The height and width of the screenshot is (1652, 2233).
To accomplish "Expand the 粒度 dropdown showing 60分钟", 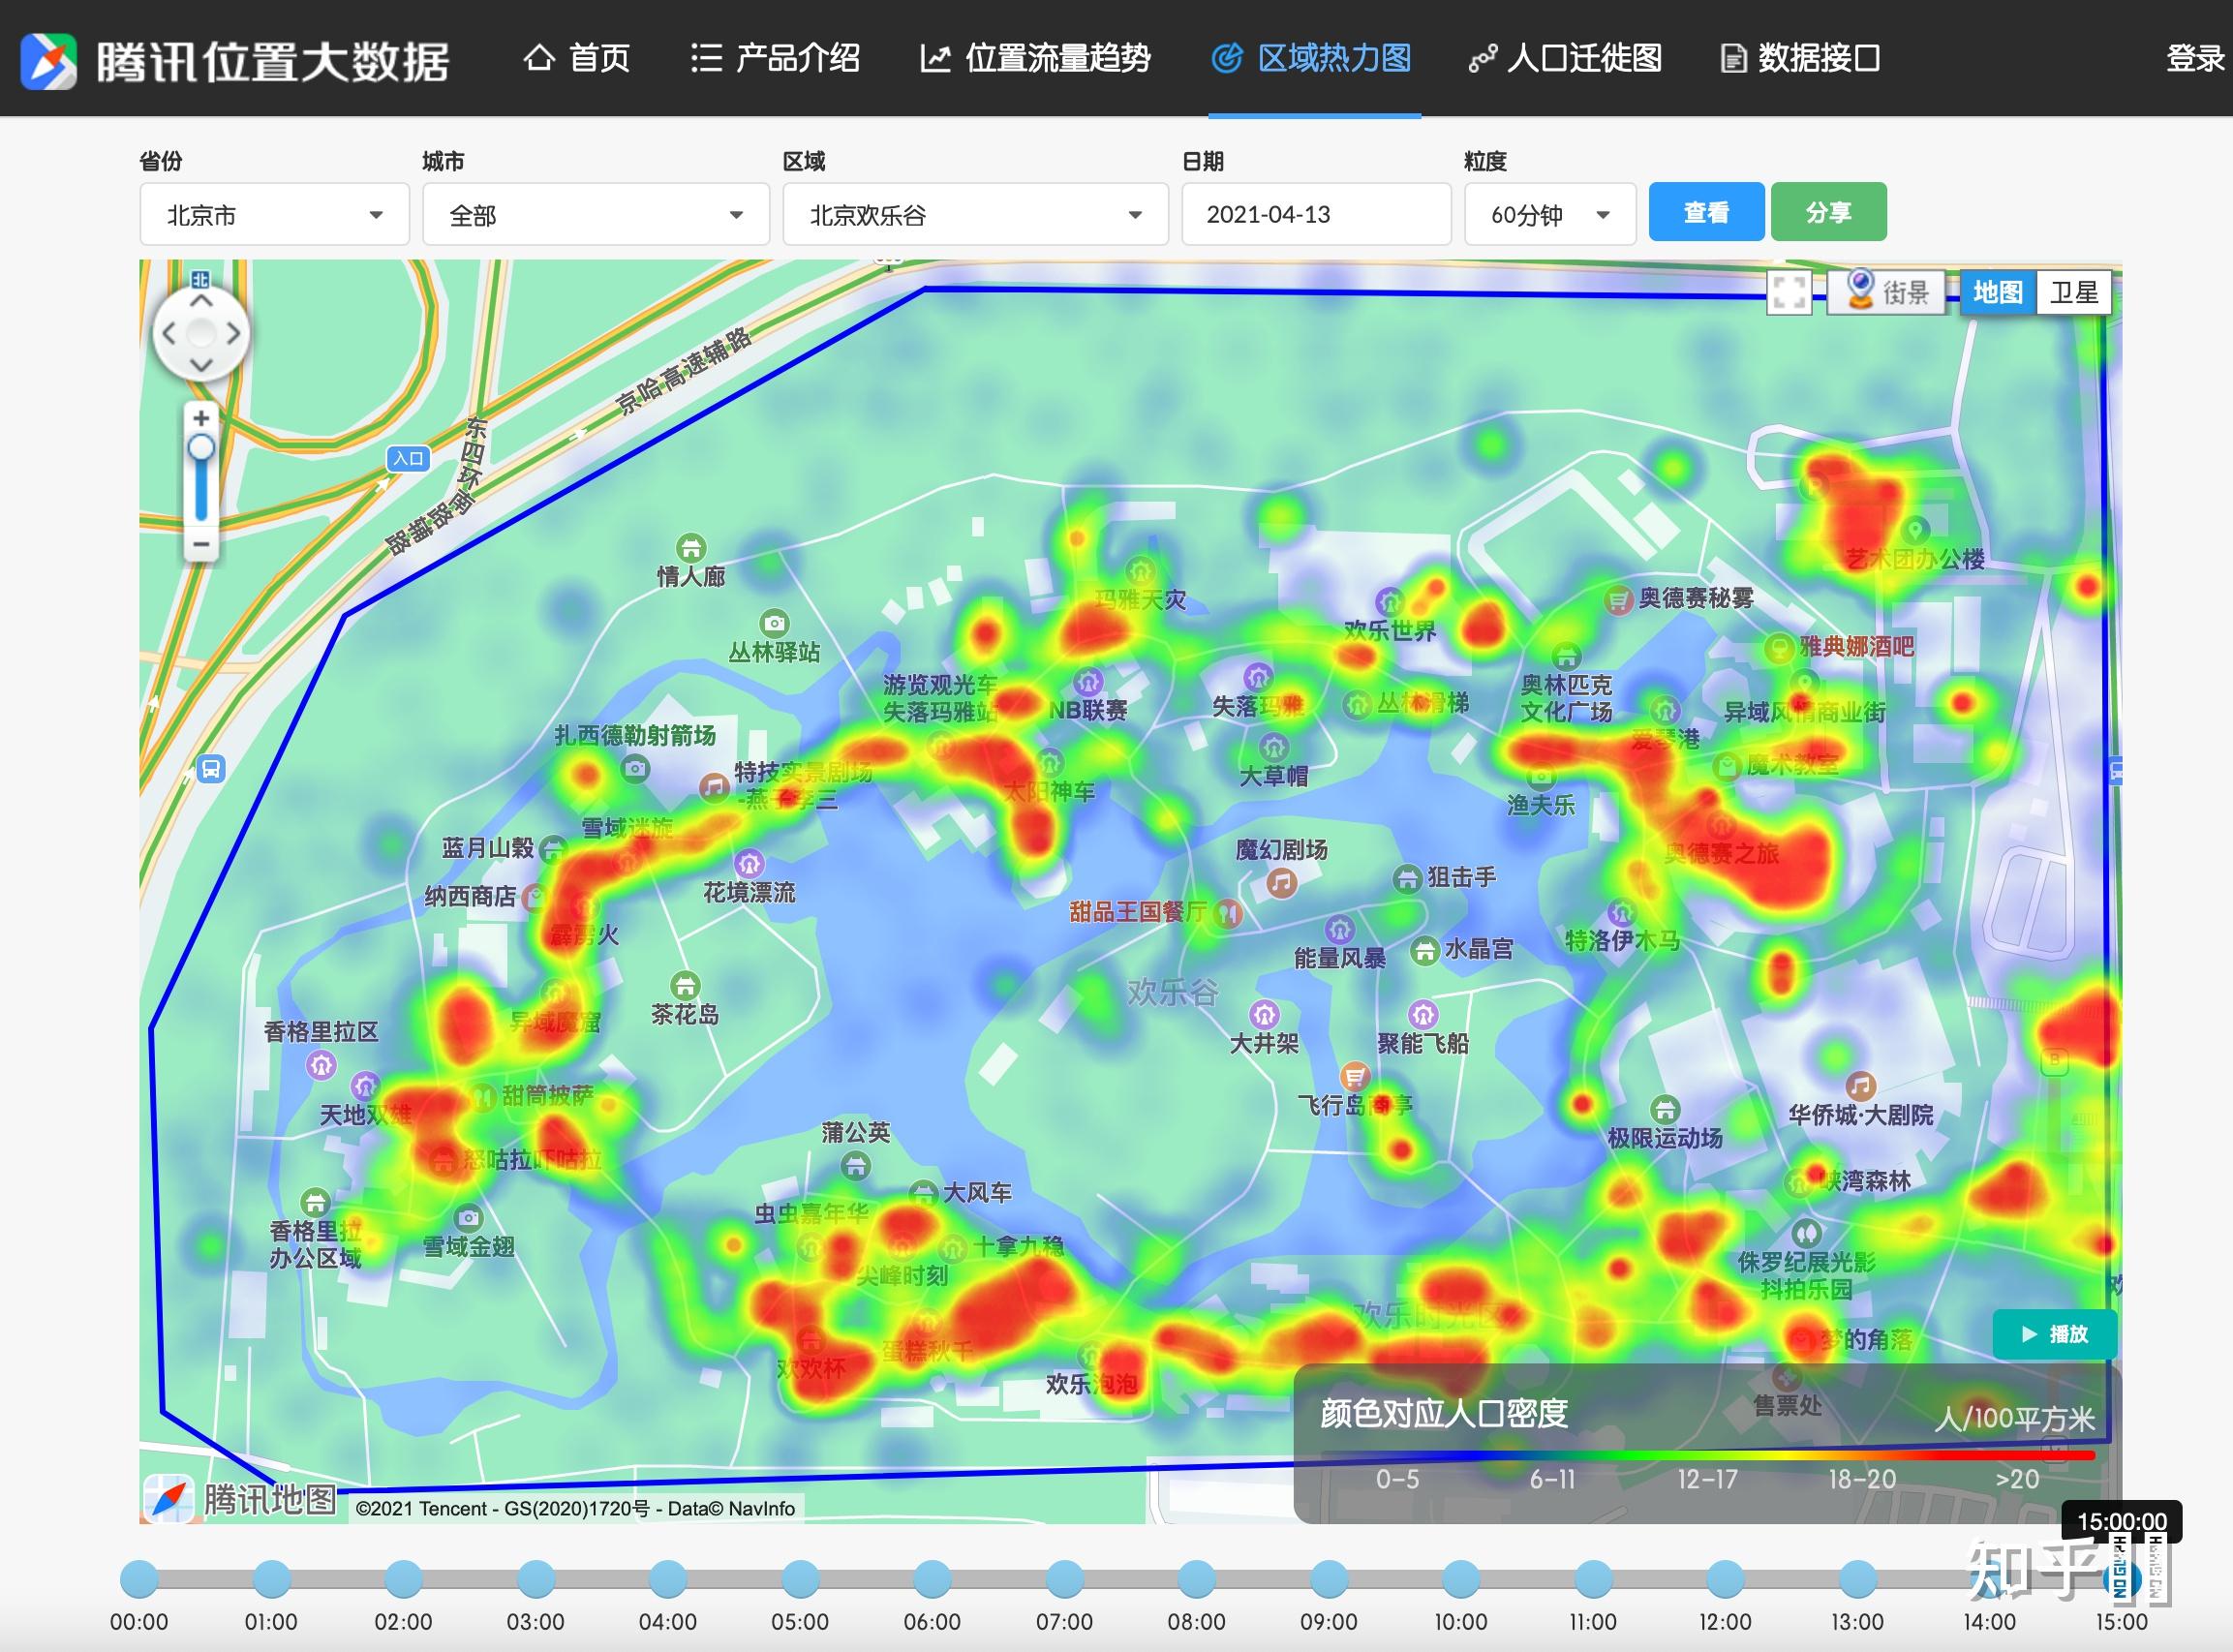I will [1550, 214].
